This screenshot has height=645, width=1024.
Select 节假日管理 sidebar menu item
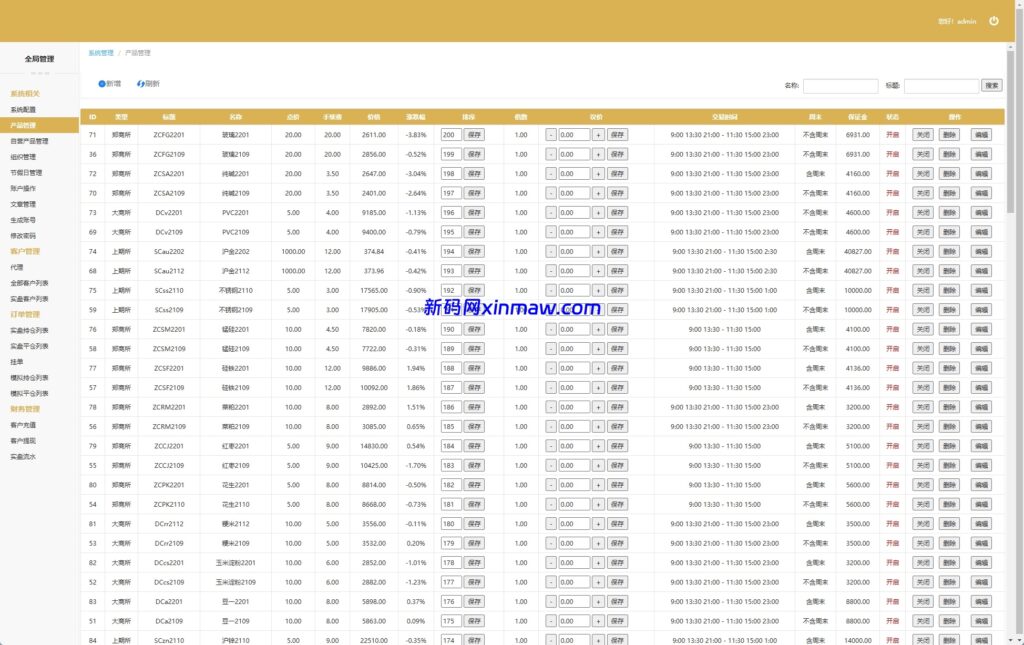click(26, 173)
